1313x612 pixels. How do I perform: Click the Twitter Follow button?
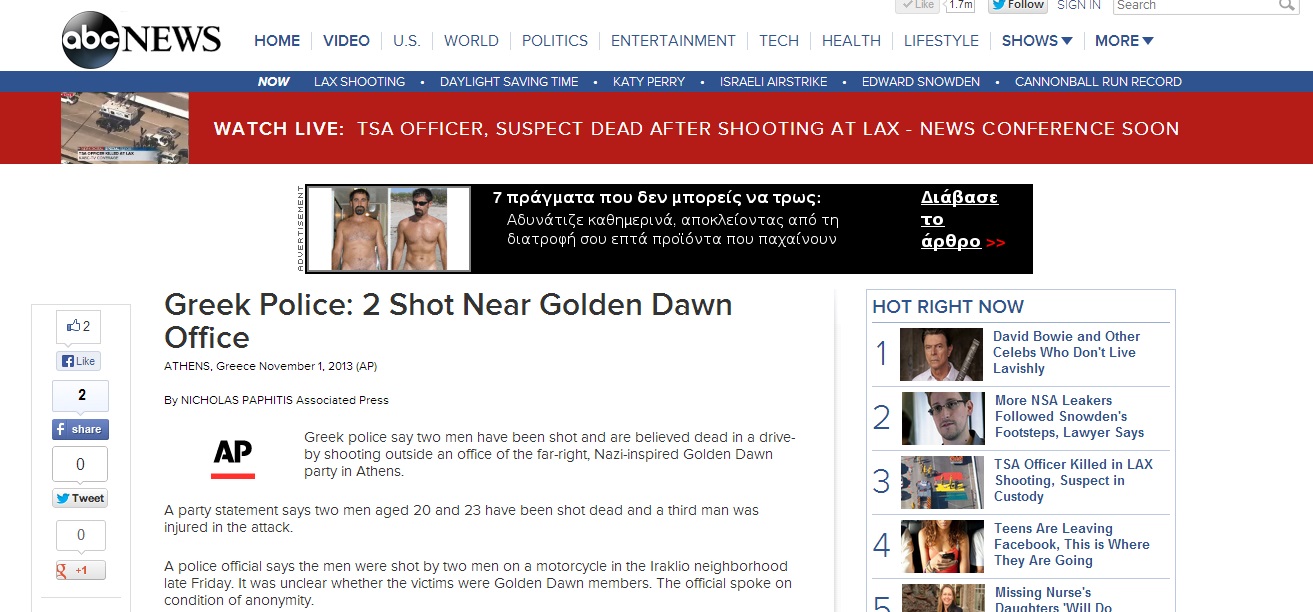(1017, 6)
